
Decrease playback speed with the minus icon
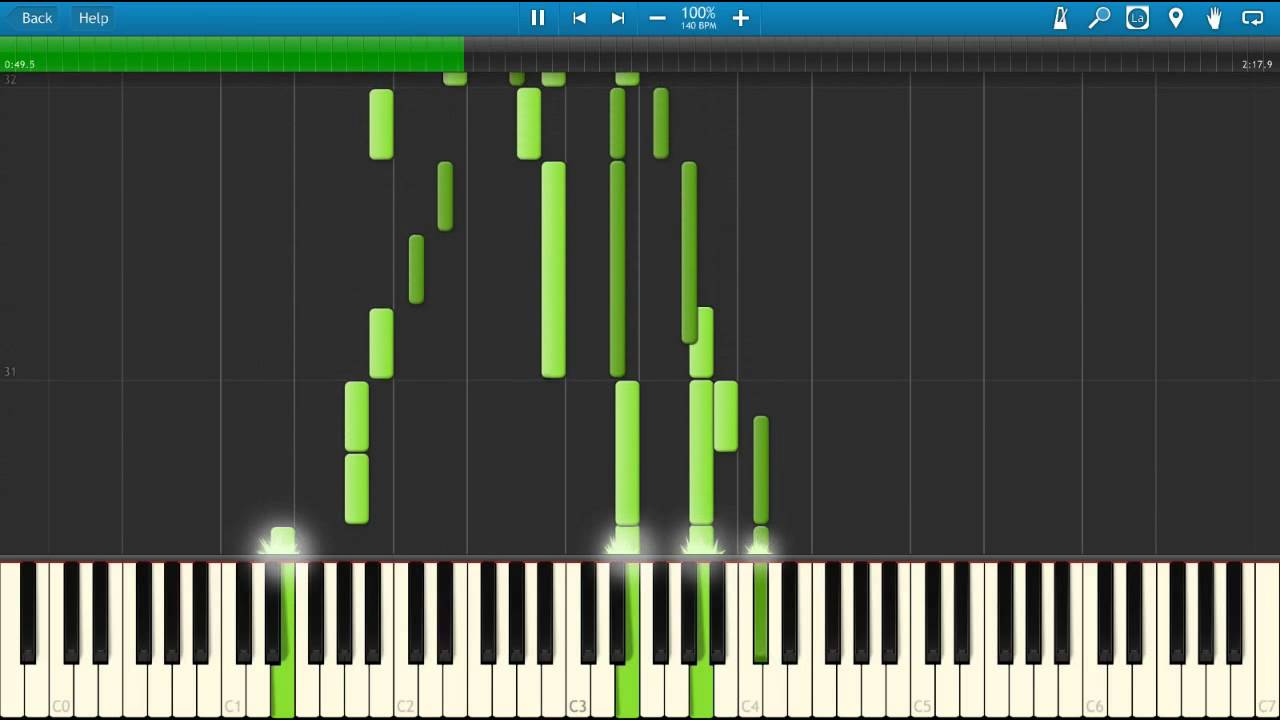(657, 18)
